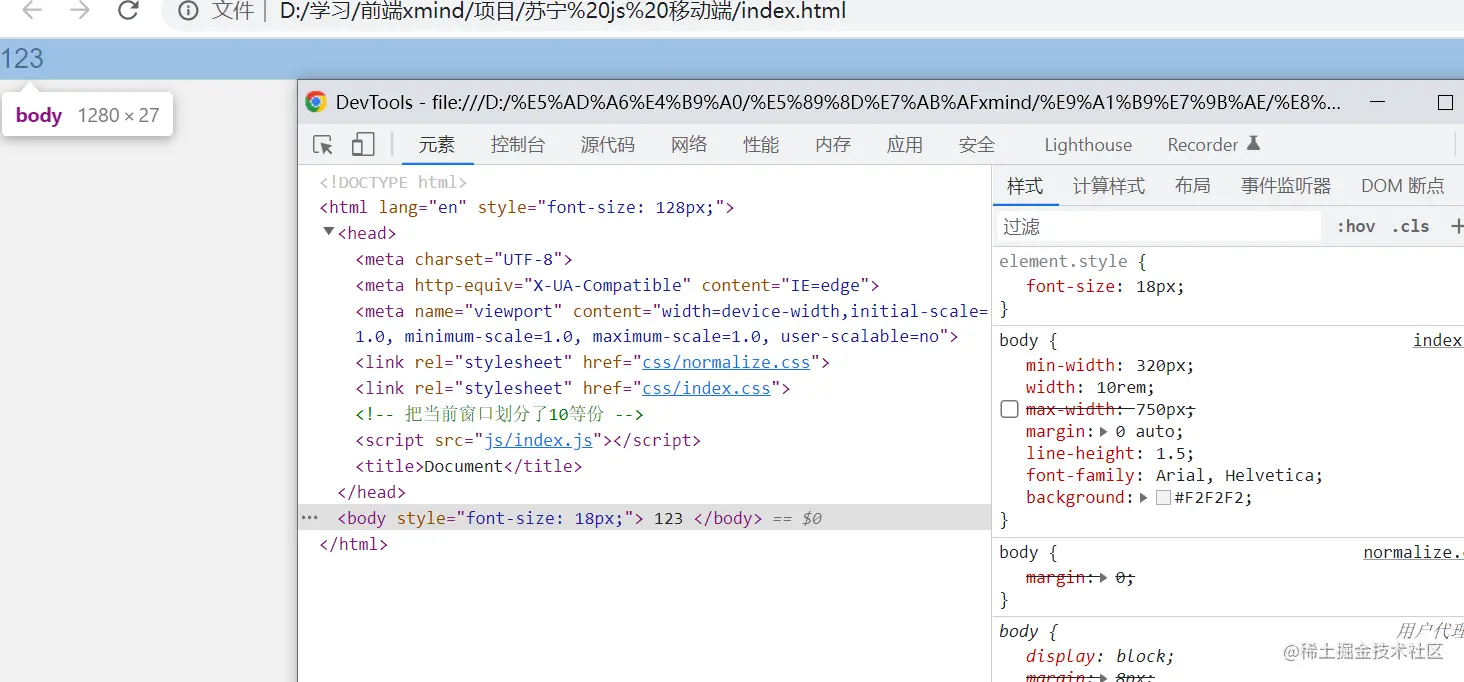Maximize the DevTools window
1464x682 pixels.
pyautogui.click(x=1444, y=102)
